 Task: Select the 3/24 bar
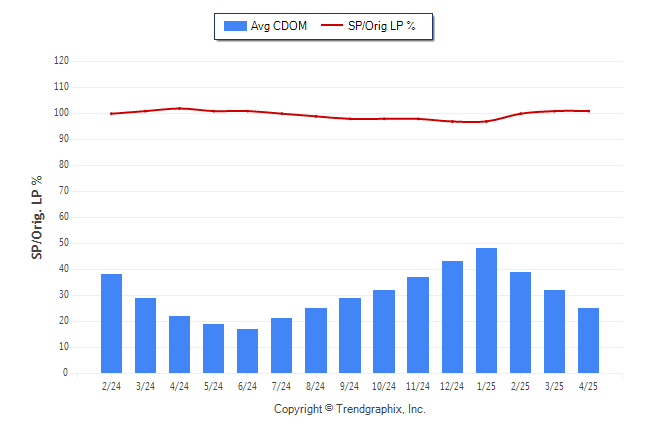(145, 335)
